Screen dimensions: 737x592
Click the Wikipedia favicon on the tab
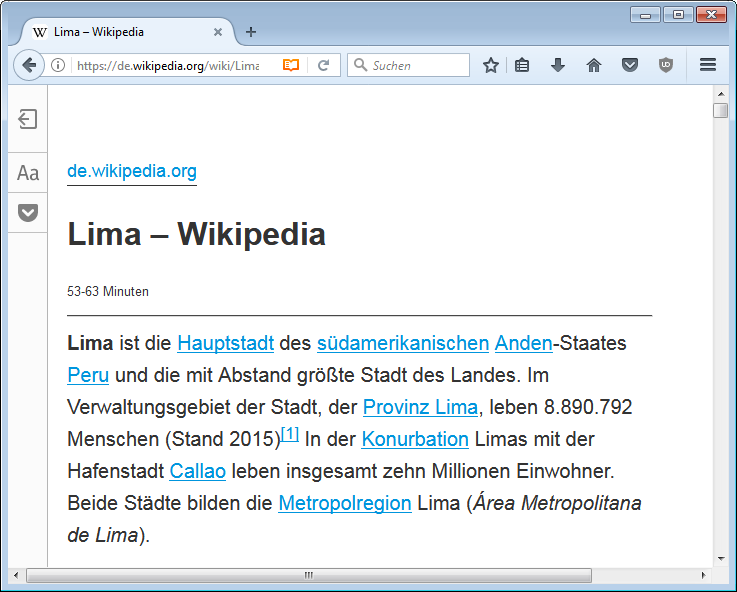click(40, 32)
